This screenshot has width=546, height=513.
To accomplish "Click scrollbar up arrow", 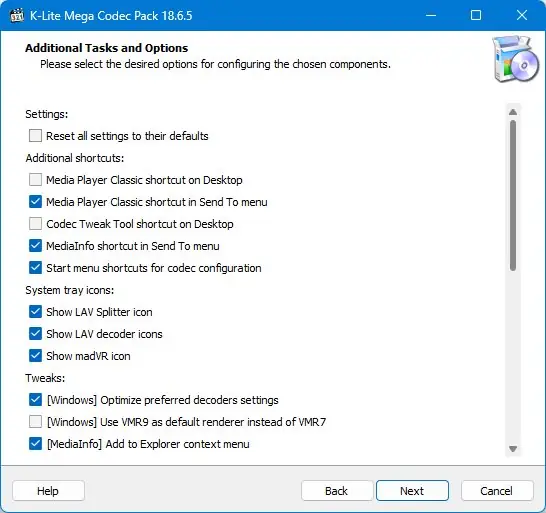I will [513, 112].
